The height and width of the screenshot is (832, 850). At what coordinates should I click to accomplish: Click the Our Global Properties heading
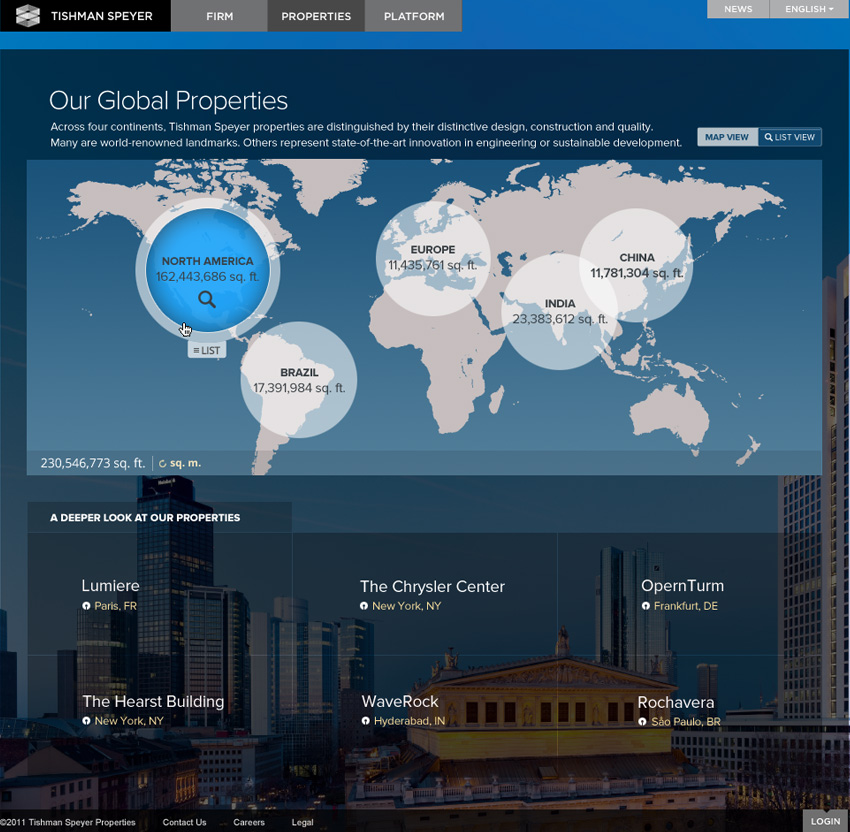point(169,101)
